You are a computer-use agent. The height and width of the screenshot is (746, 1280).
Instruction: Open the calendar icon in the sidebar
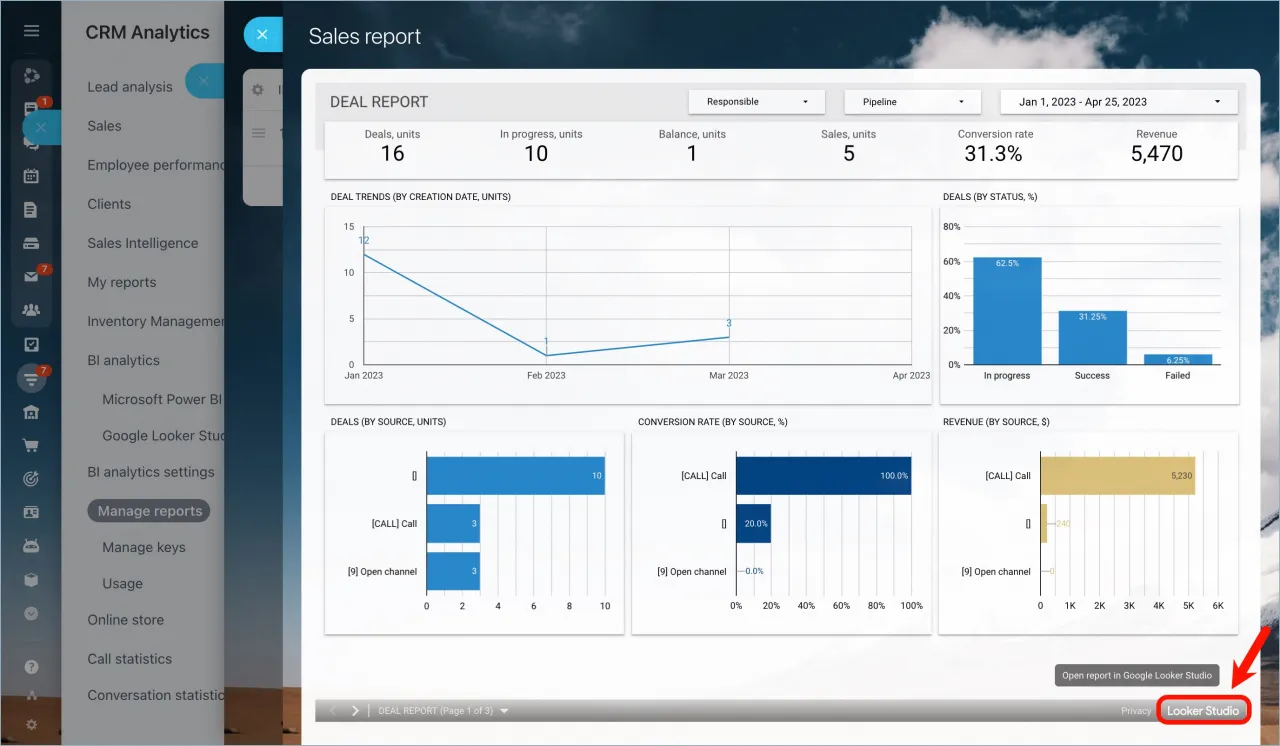pos(31,176)
